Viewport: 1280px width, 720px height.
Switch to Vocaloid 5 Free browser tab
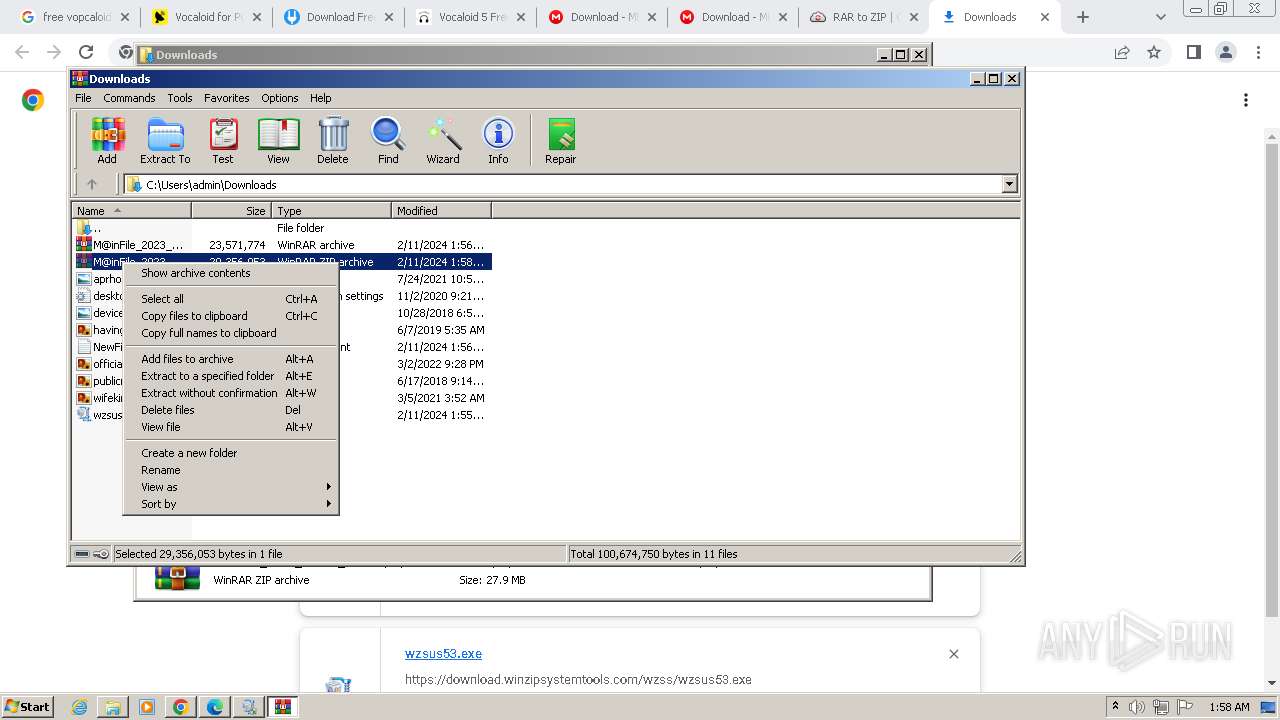click(x=471, y=17)
